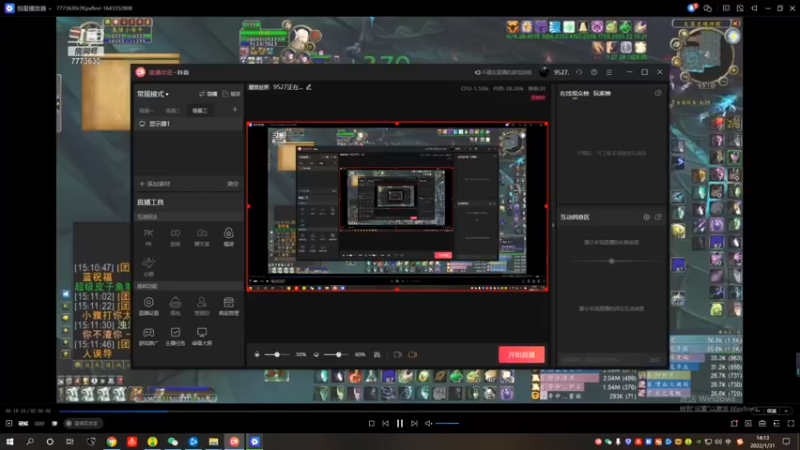
Task: Select the 玩家榜 player ranking tab
Action: pyautogui.click(x=602, y=93)
